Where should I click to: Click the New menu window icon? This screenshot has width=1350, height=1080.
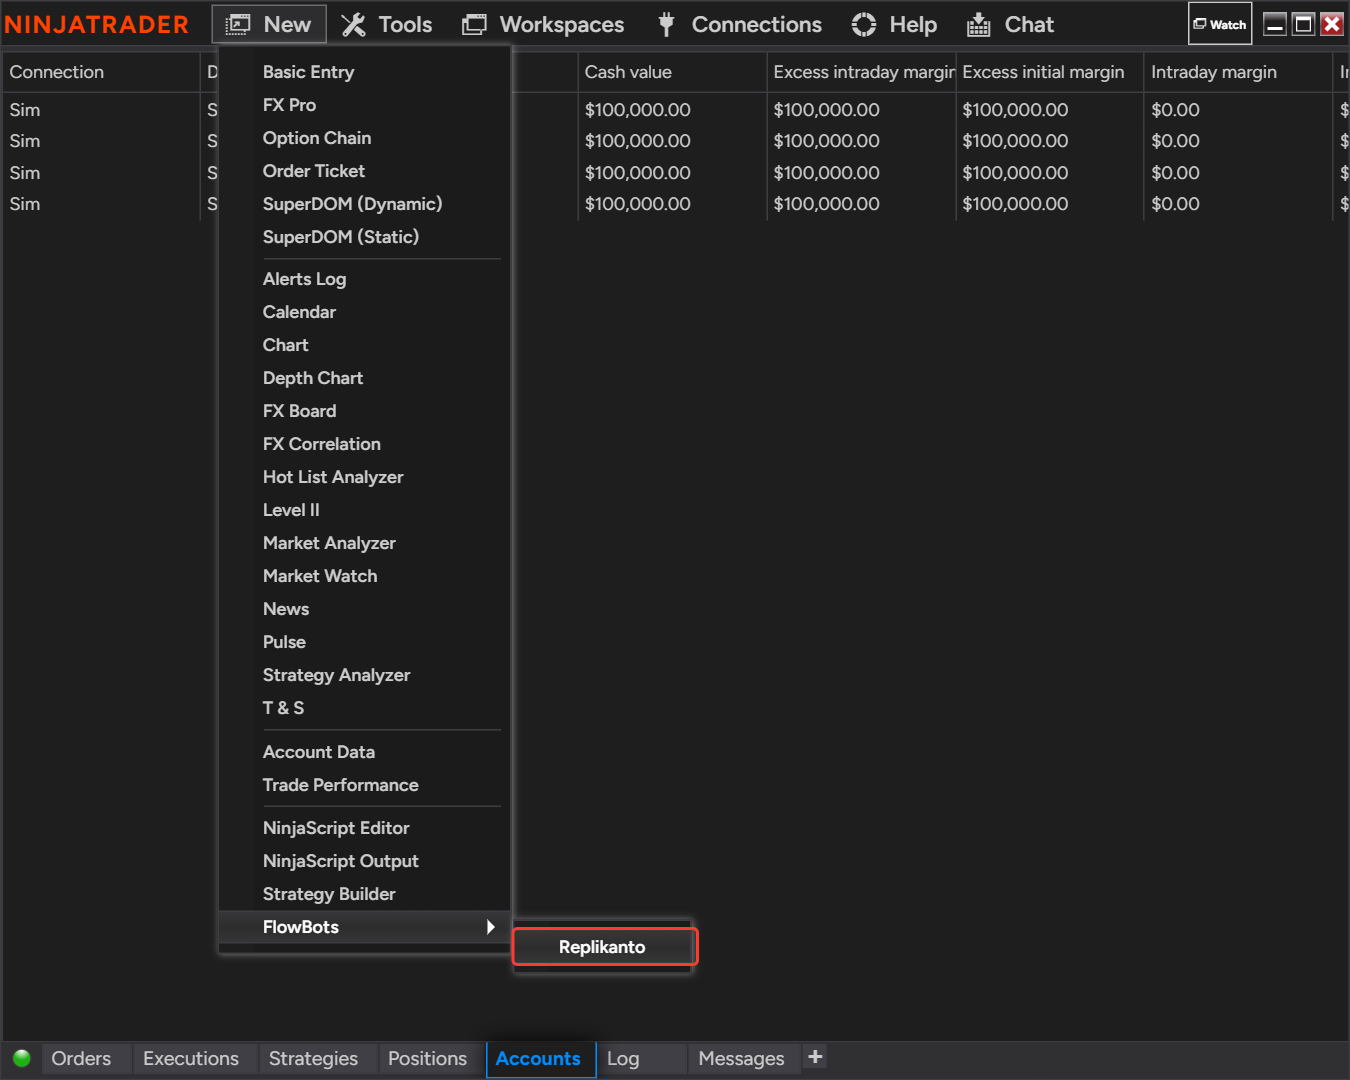238,25
